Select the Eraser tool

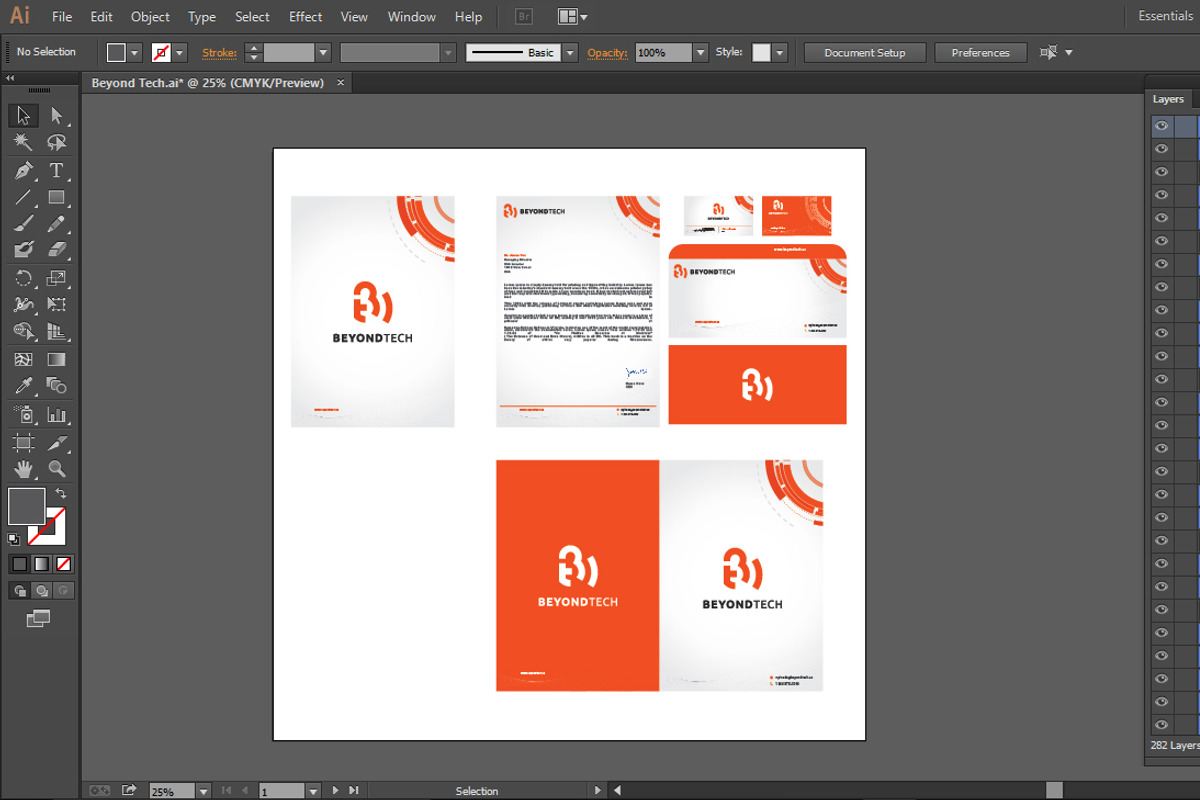(x=57, y=249)
